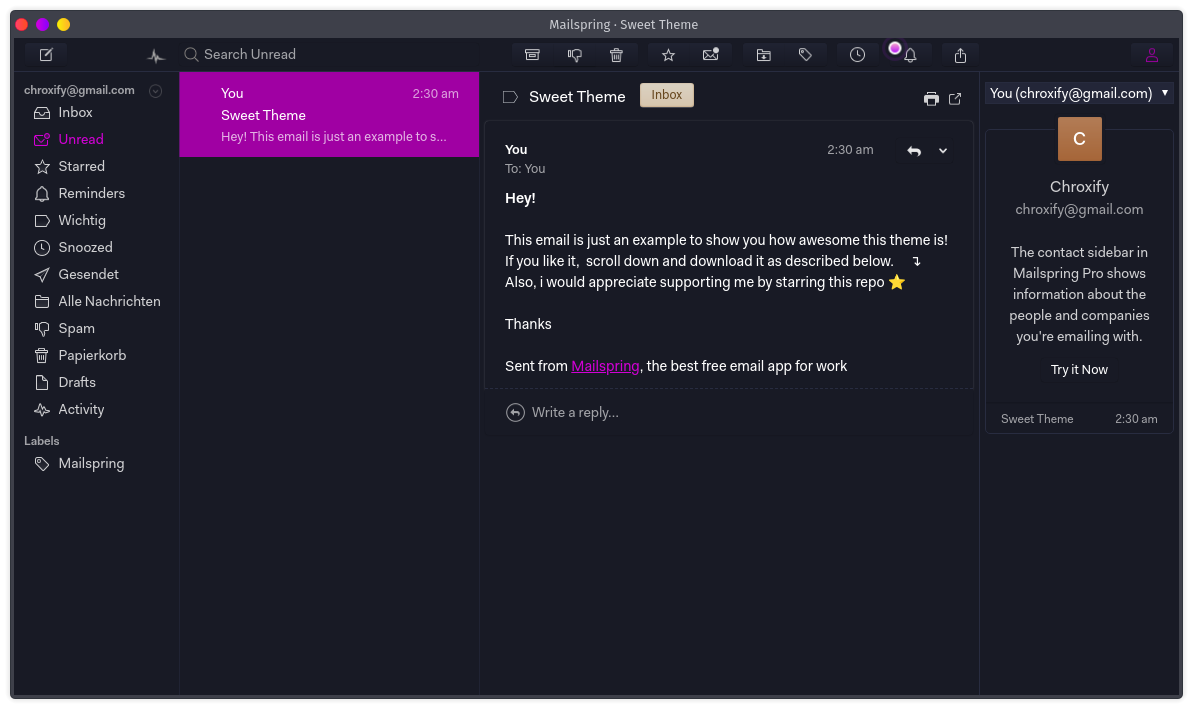
Task: Pop the thread out into a new window
Action: point(955,99)
